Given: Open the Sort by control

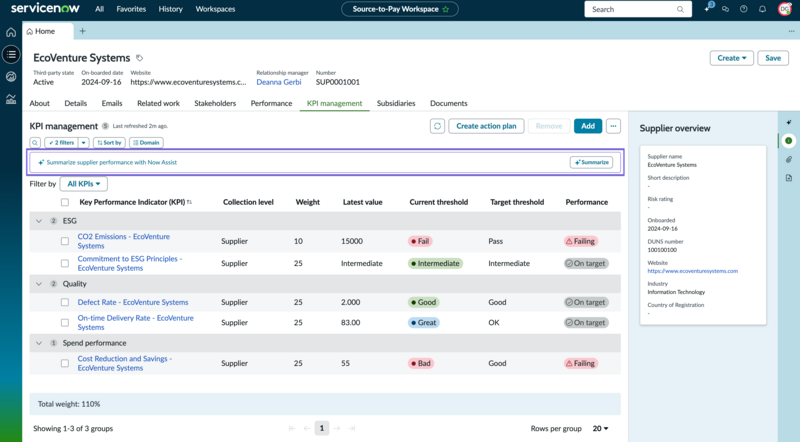Looking at the screenshot, I should [x=109, y=143].
